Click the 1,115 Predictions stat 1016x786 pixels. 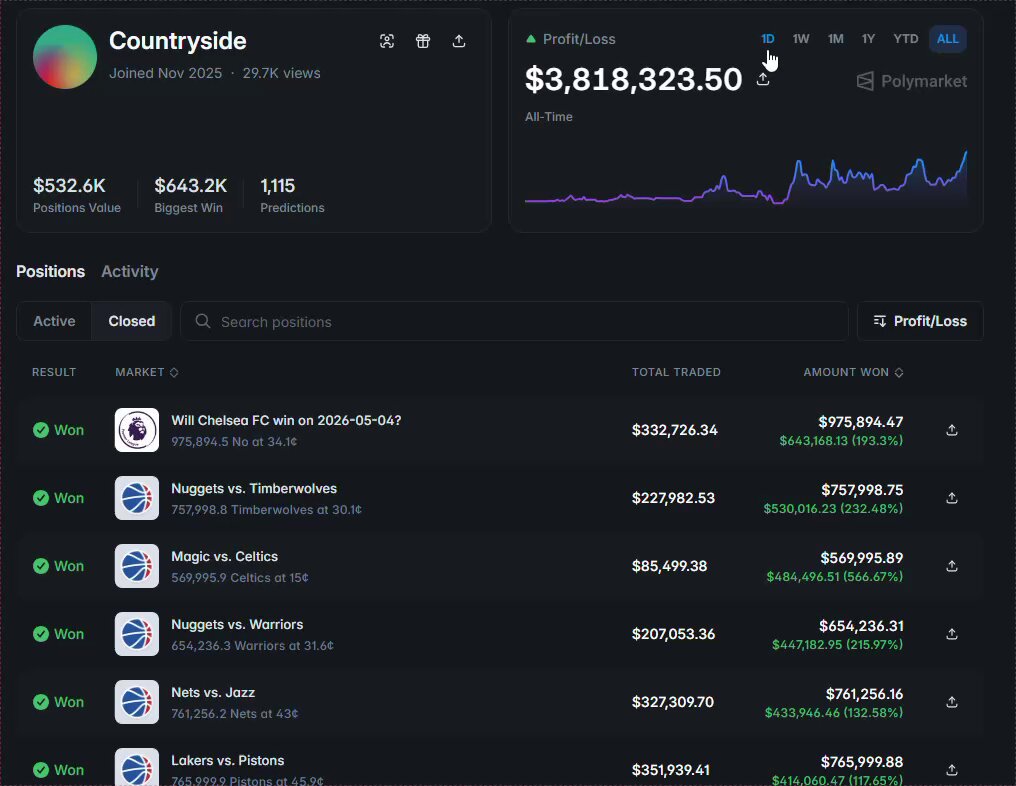[292, 194]
